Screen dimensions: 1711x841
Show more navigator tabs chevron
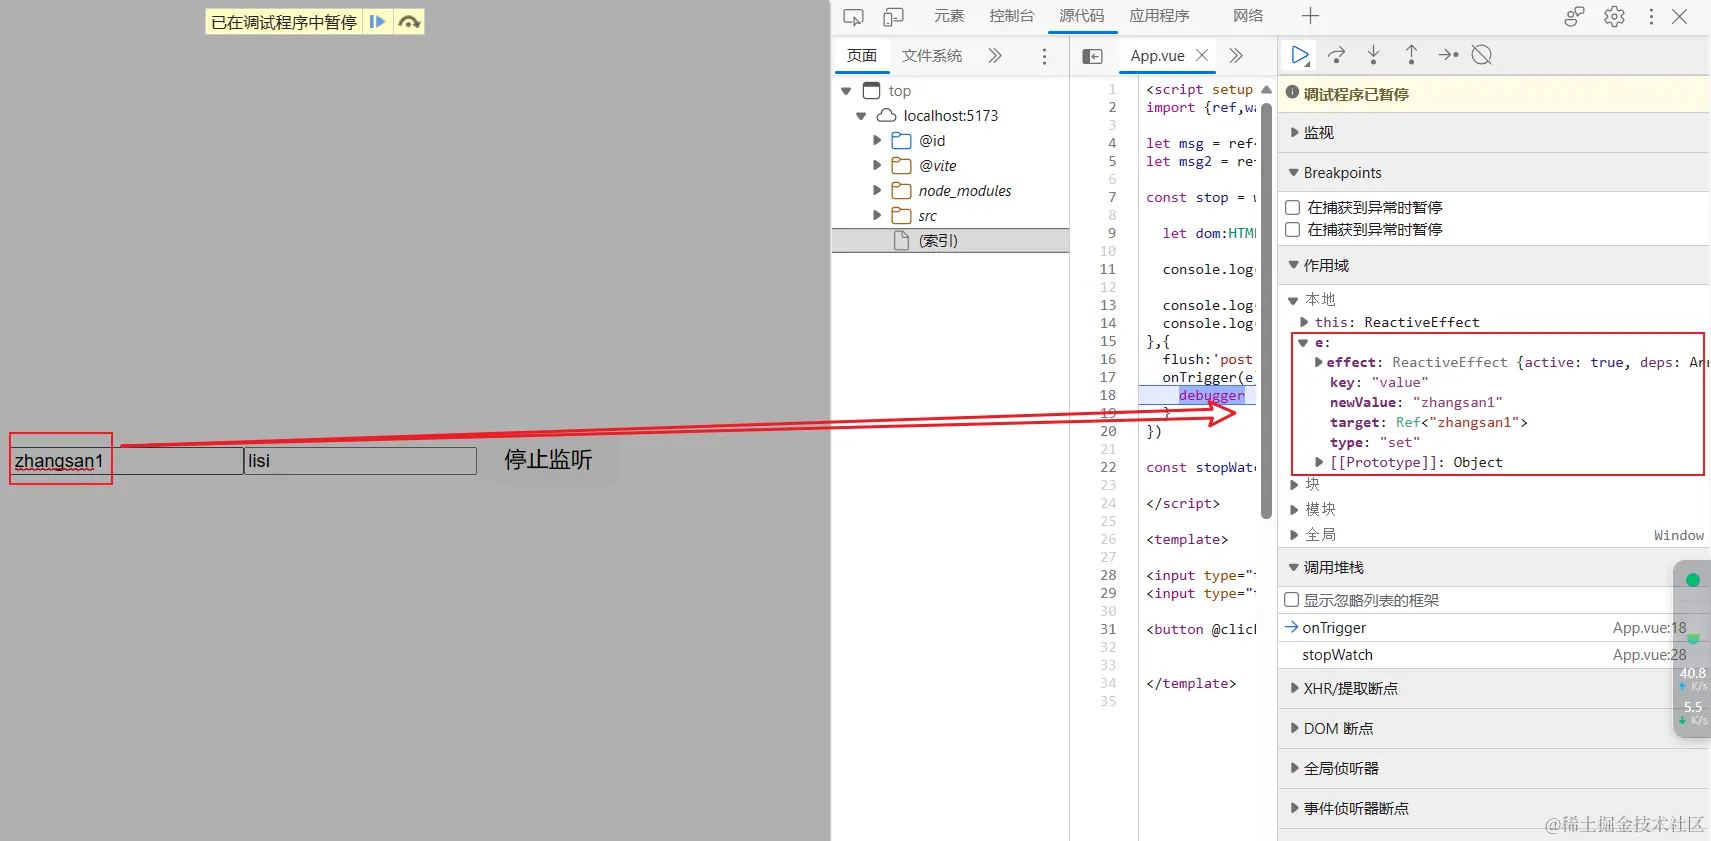pyautogui.click(x=995, y=56)
